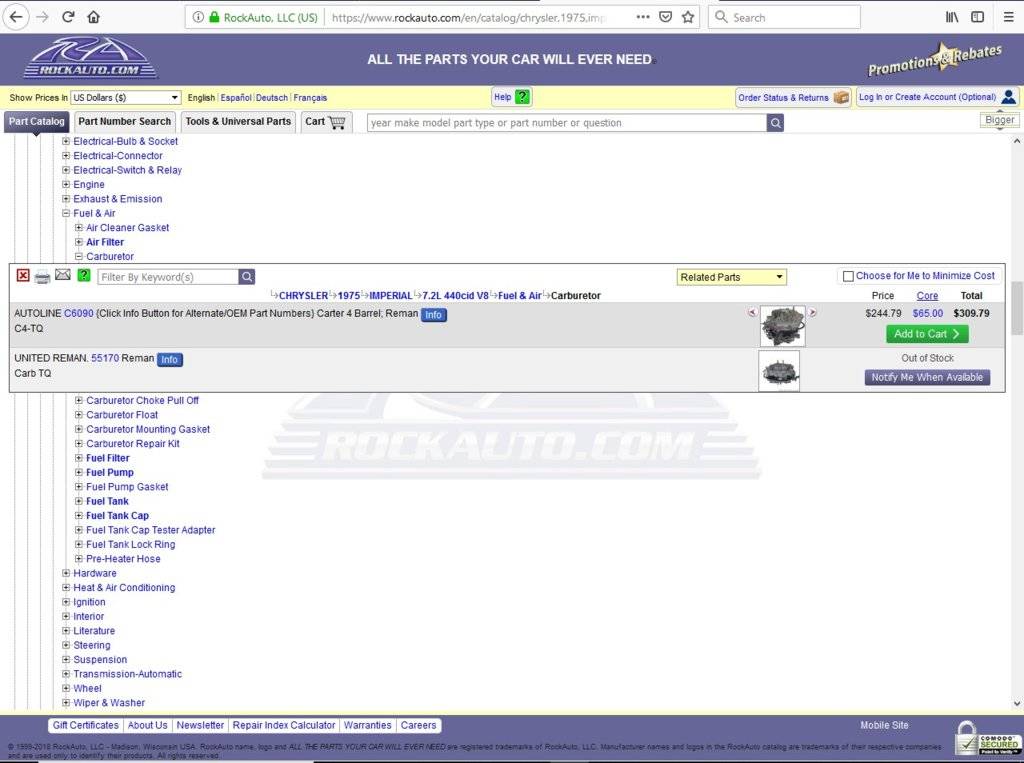Click the red X close icon in parts listing

coord(23,276)
